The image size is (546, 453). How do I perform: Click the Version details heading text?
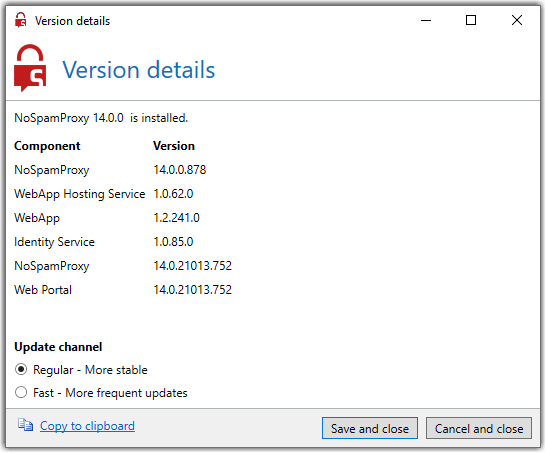[x=139, y=70]
